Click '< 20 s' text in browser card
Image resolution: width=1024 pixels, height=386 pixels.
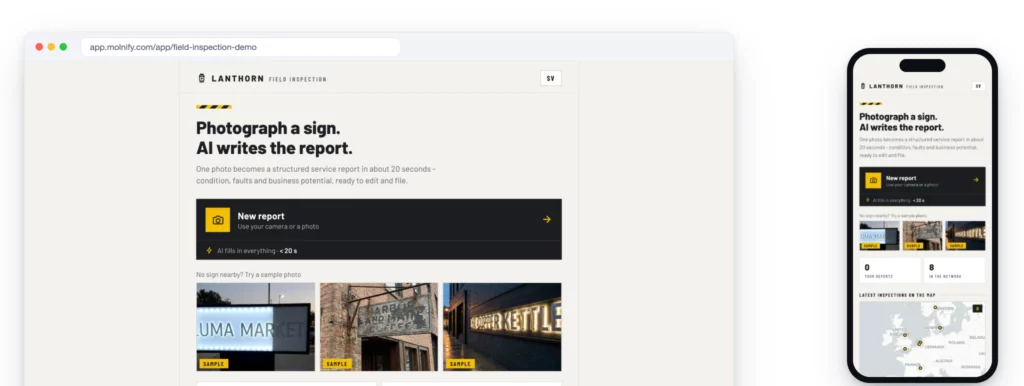(x=288, y=251)
